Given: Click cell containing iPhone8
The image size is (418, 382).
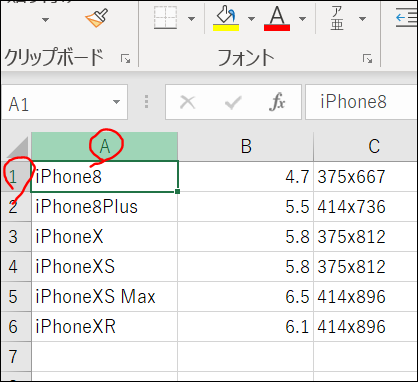Looking at the screenshot, I should [x=104, y=177].
